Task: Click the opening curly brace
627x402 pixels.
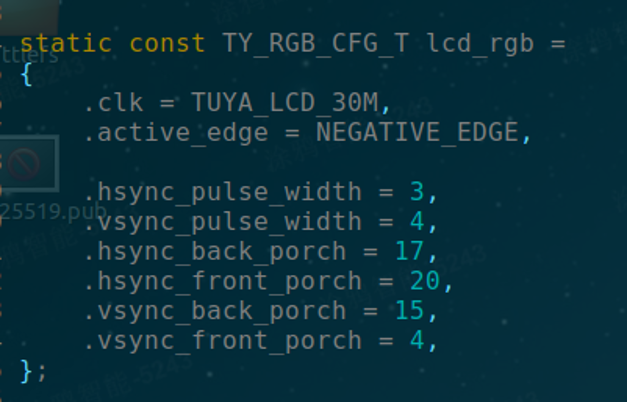Action: pos(26,74)
